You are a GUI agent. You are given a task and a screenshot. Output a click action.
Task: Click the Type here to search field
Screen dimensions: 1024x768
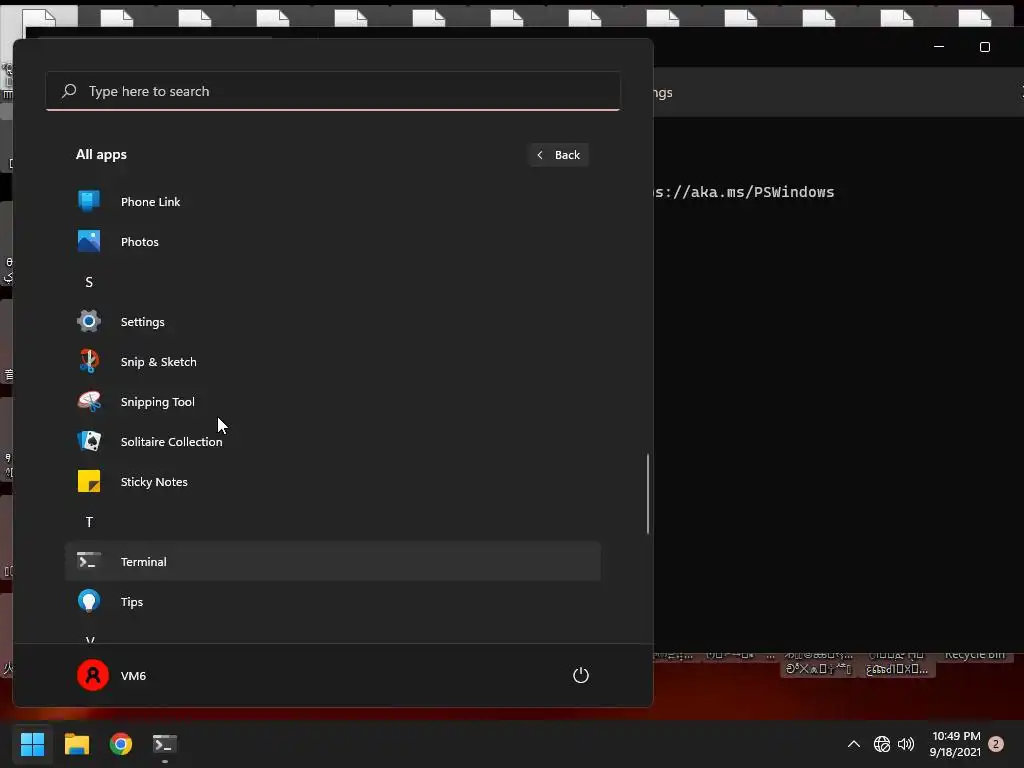(332, 91)
